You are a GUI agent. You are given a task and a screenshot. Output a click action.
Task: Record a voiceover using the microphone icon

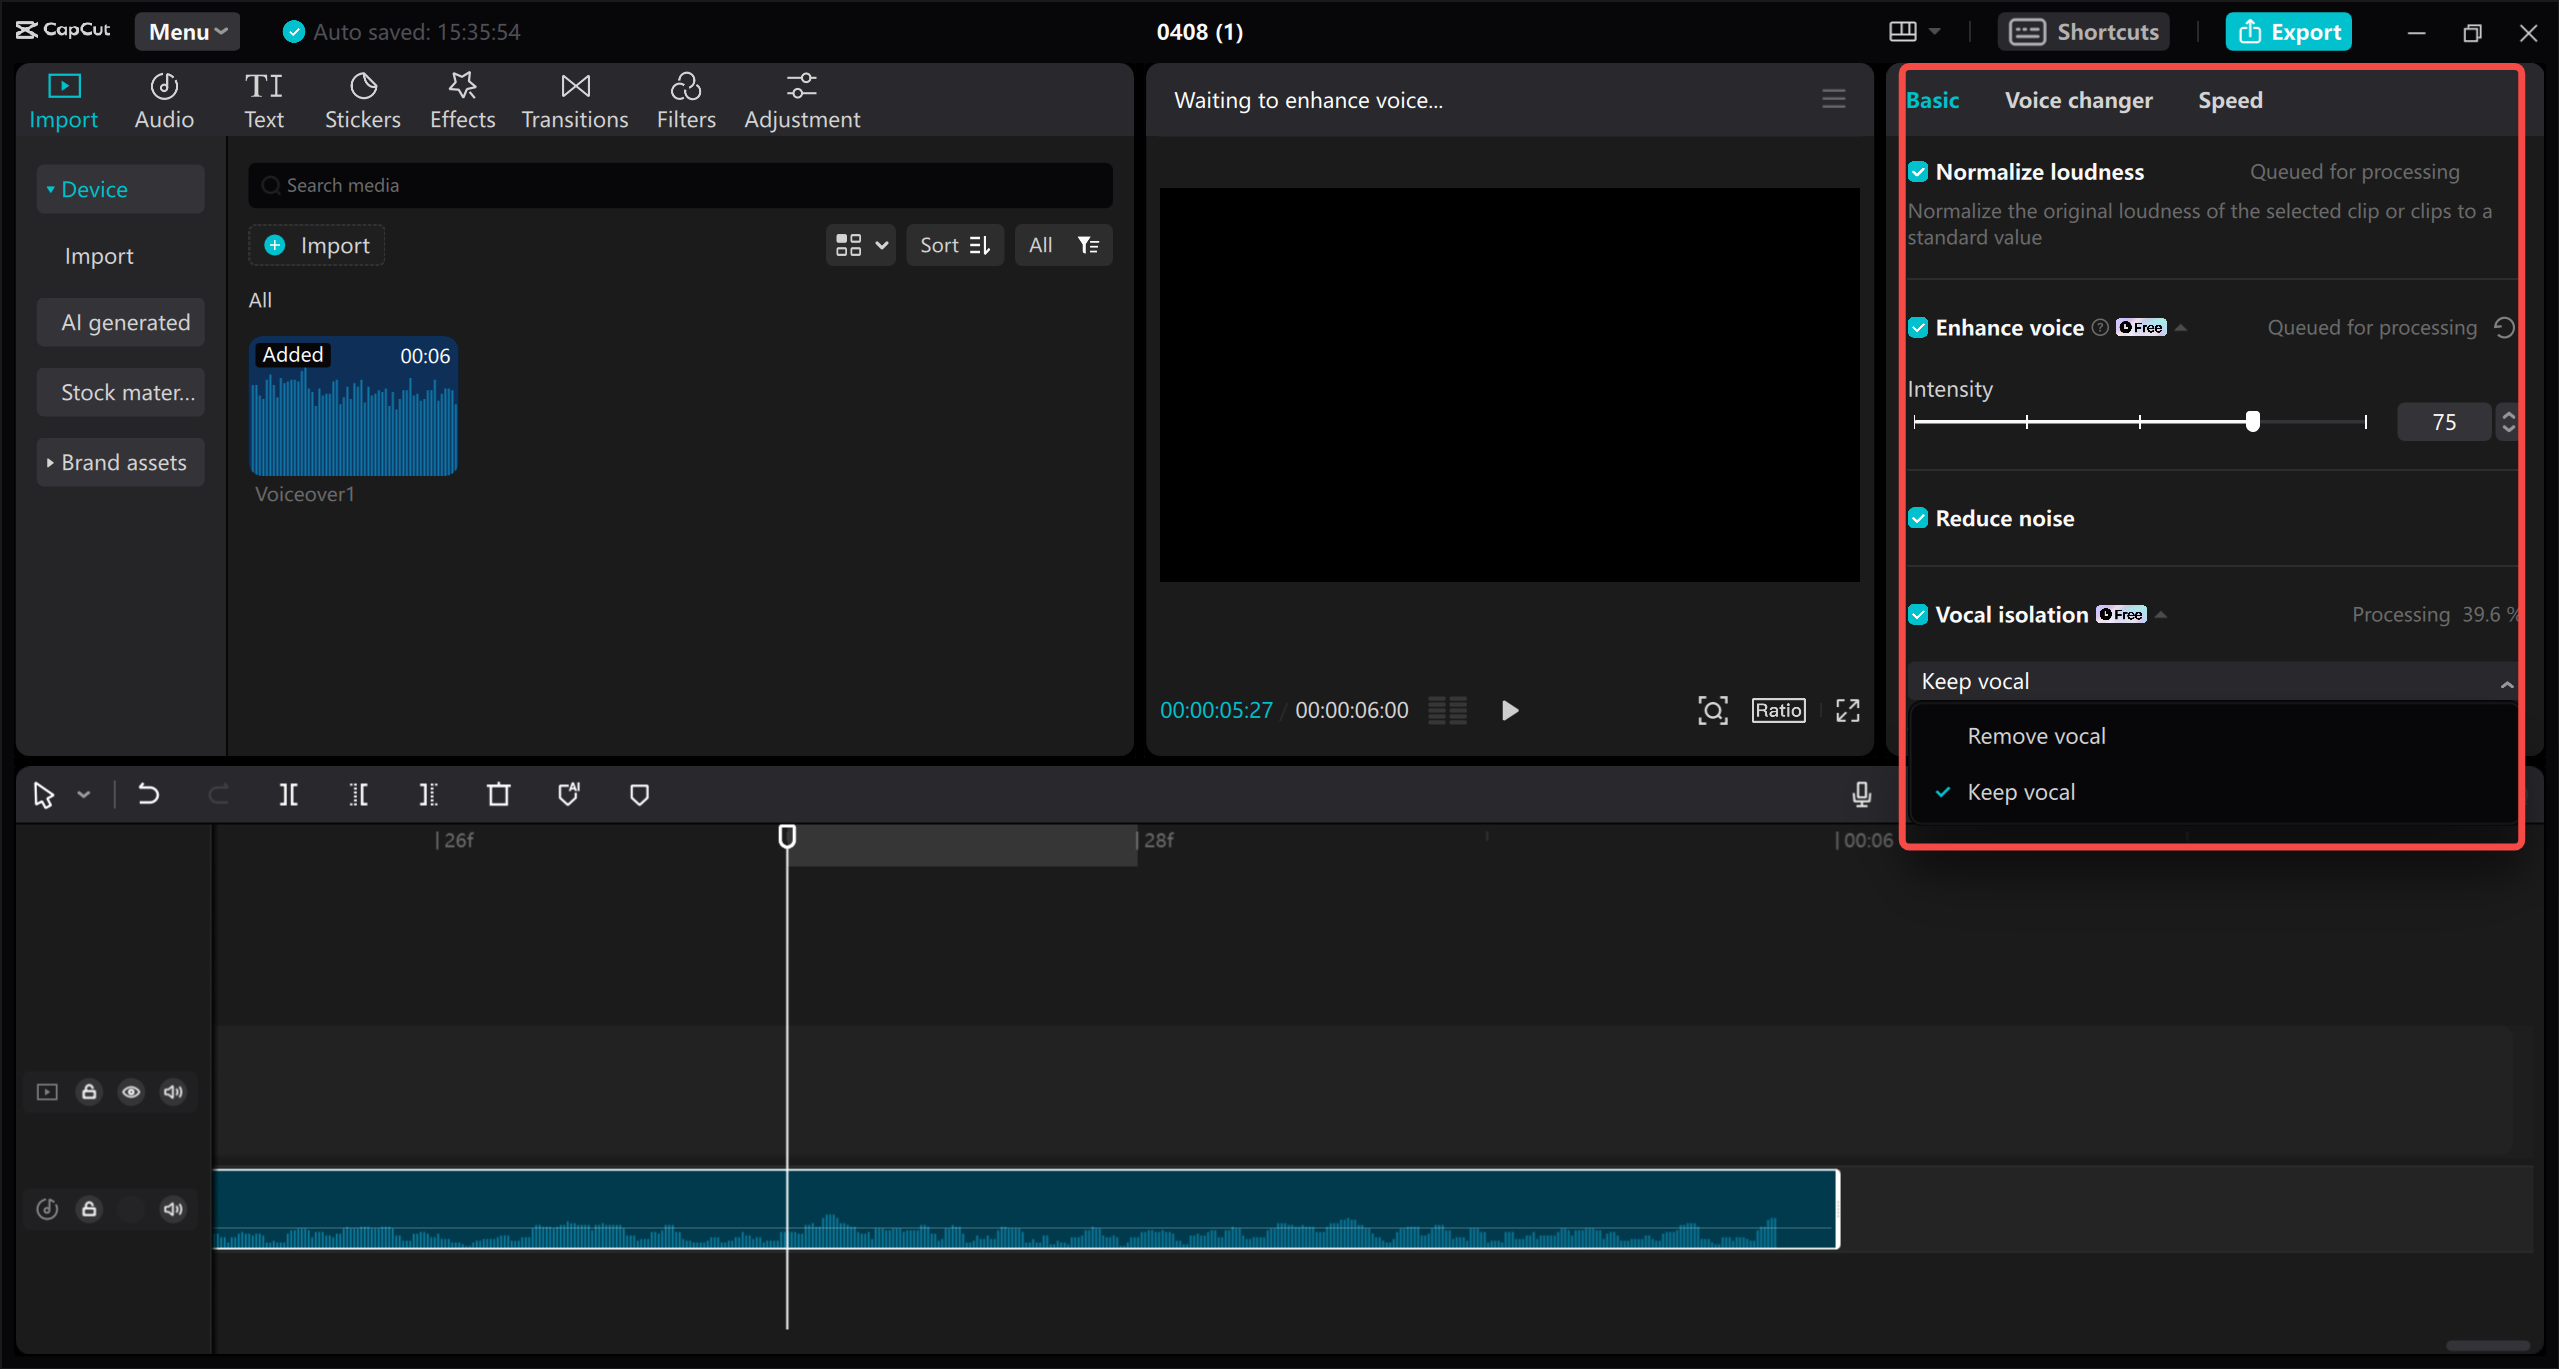coord(1861,794)
